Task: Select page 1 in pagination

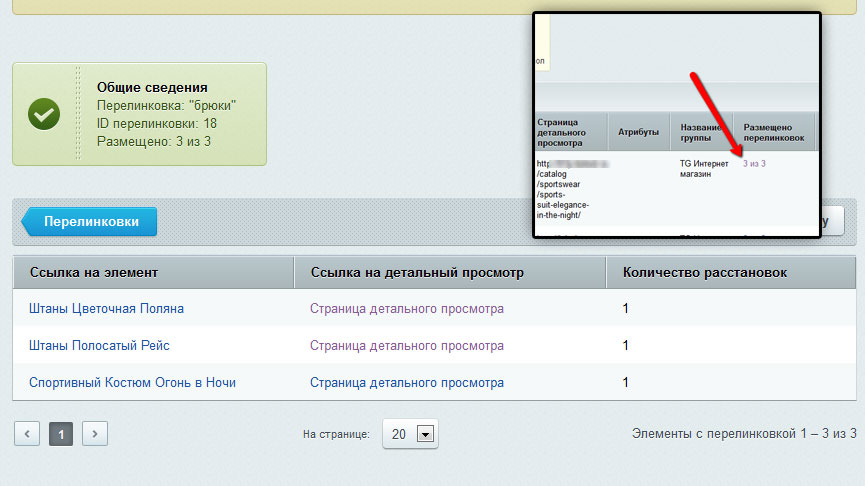Action: click(61, 434)
